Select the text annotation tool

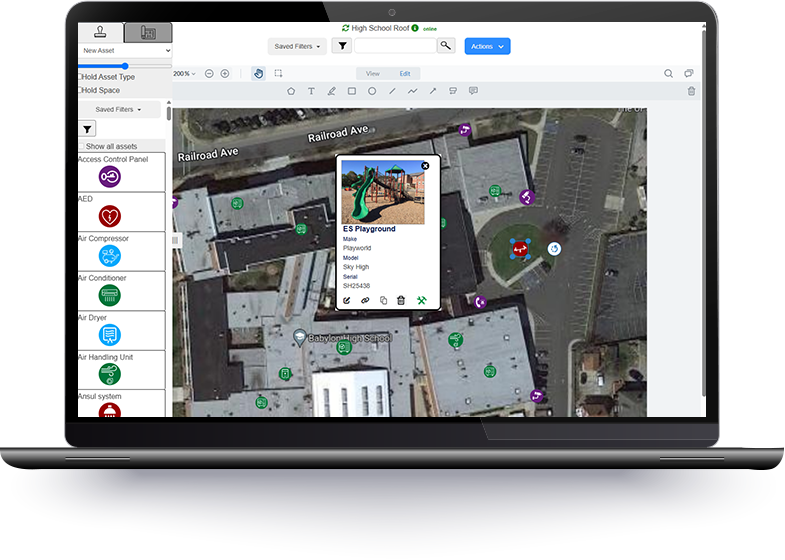coord(311,91)
